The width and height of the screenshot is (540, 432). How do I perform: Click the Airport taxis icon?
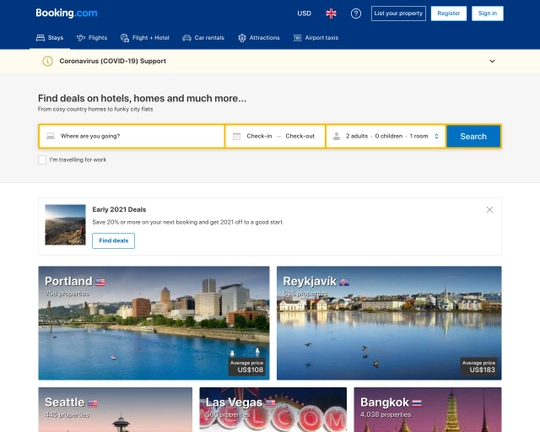point(297,38)
